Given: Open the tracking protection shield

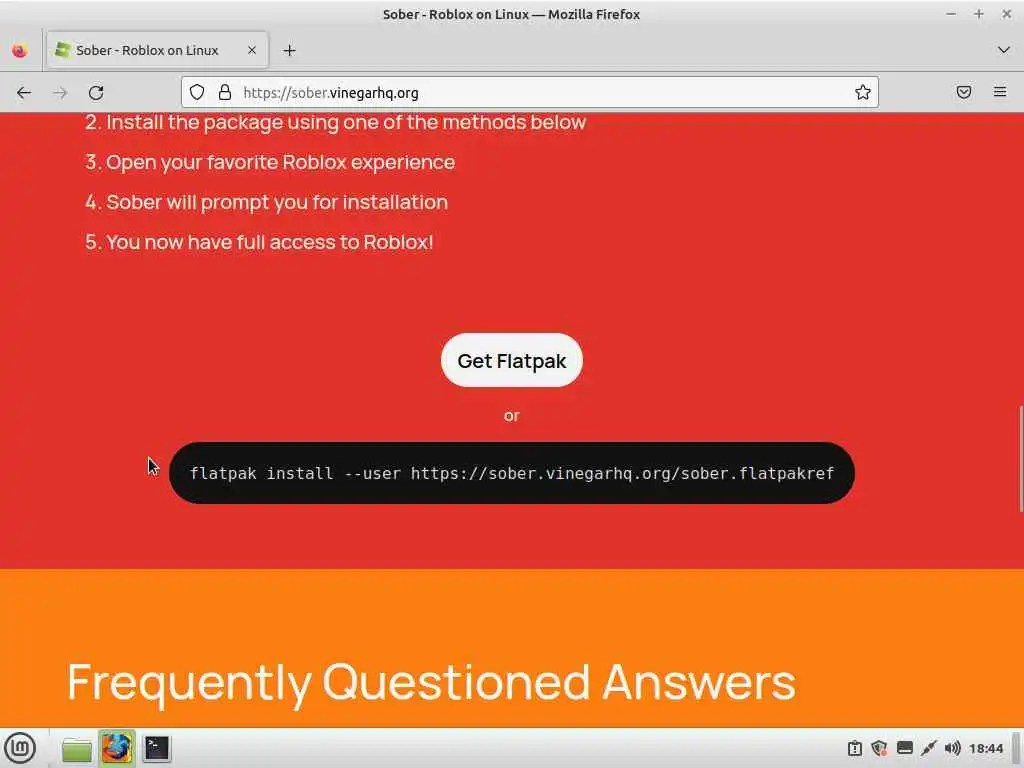Looking at the screenshot, I should [x=197, y=93].
